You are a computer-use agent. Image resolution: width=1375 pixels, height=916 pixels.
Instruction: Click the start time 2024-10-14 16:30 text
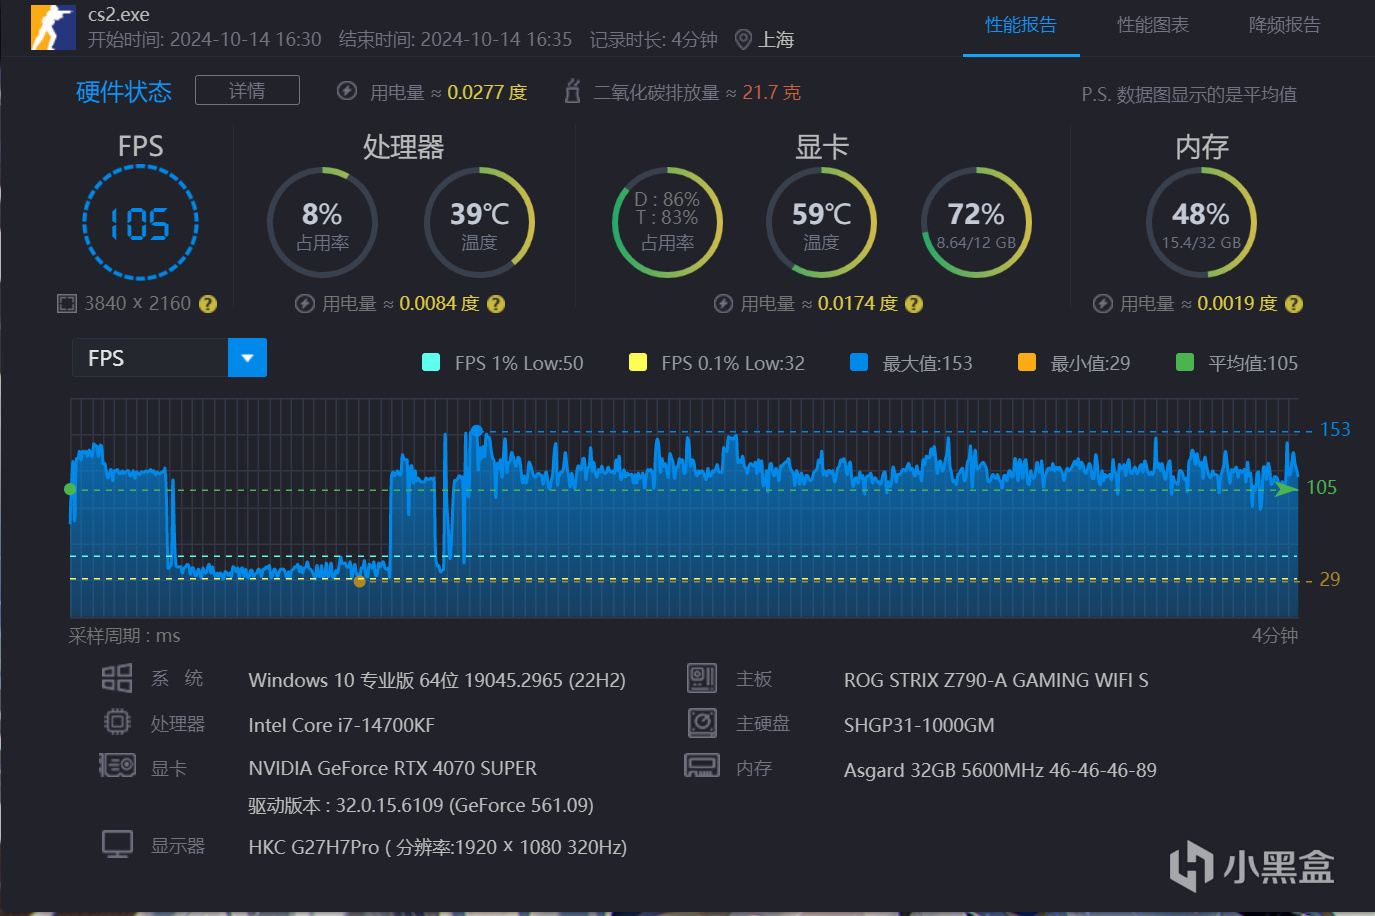pos(205,40)
